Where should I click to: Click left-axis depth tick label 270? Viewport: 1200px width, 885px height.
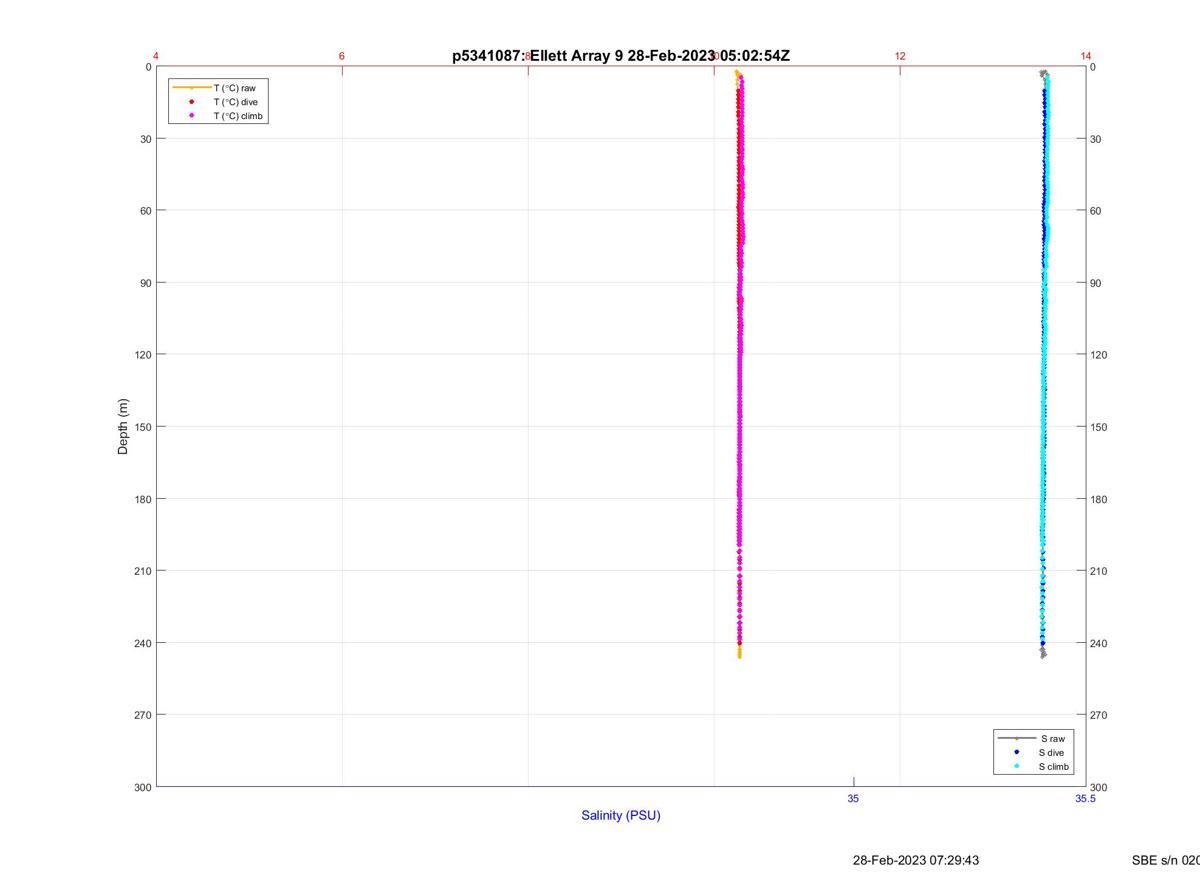point(142,715)
